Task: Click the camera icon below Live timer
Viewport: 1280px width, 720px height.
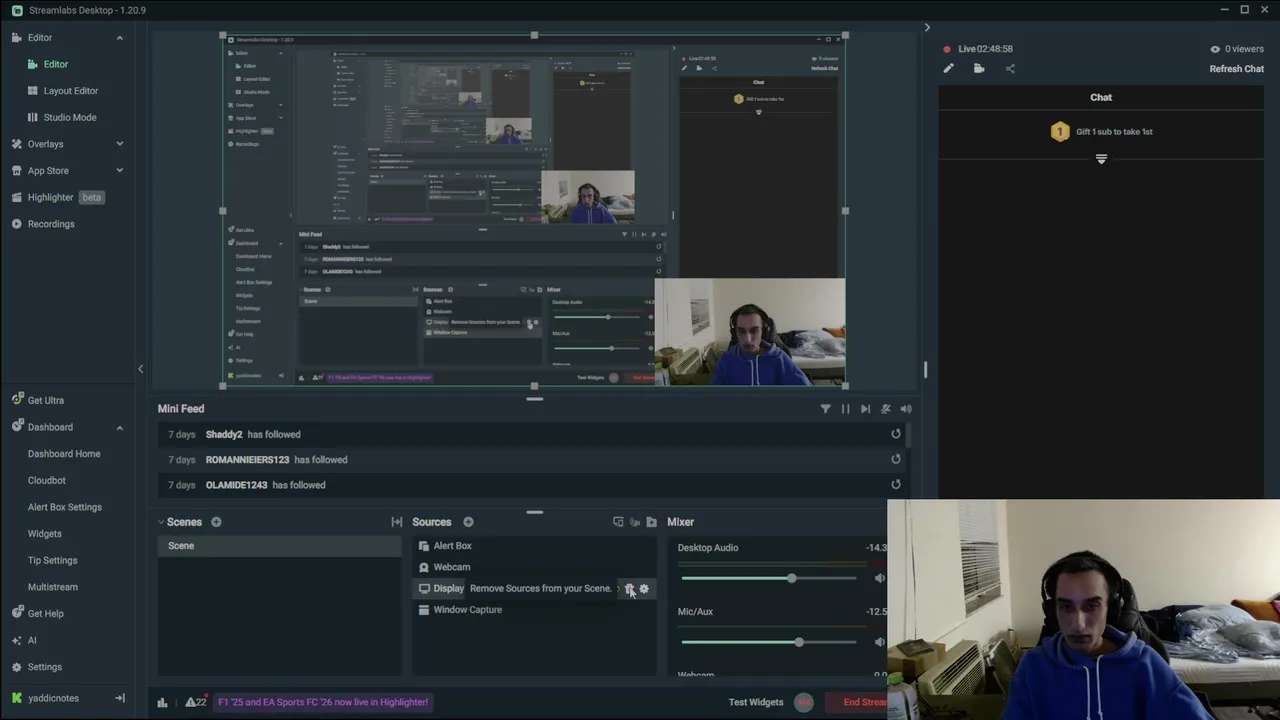Action: pyautogui.click(x=979, y=69)
